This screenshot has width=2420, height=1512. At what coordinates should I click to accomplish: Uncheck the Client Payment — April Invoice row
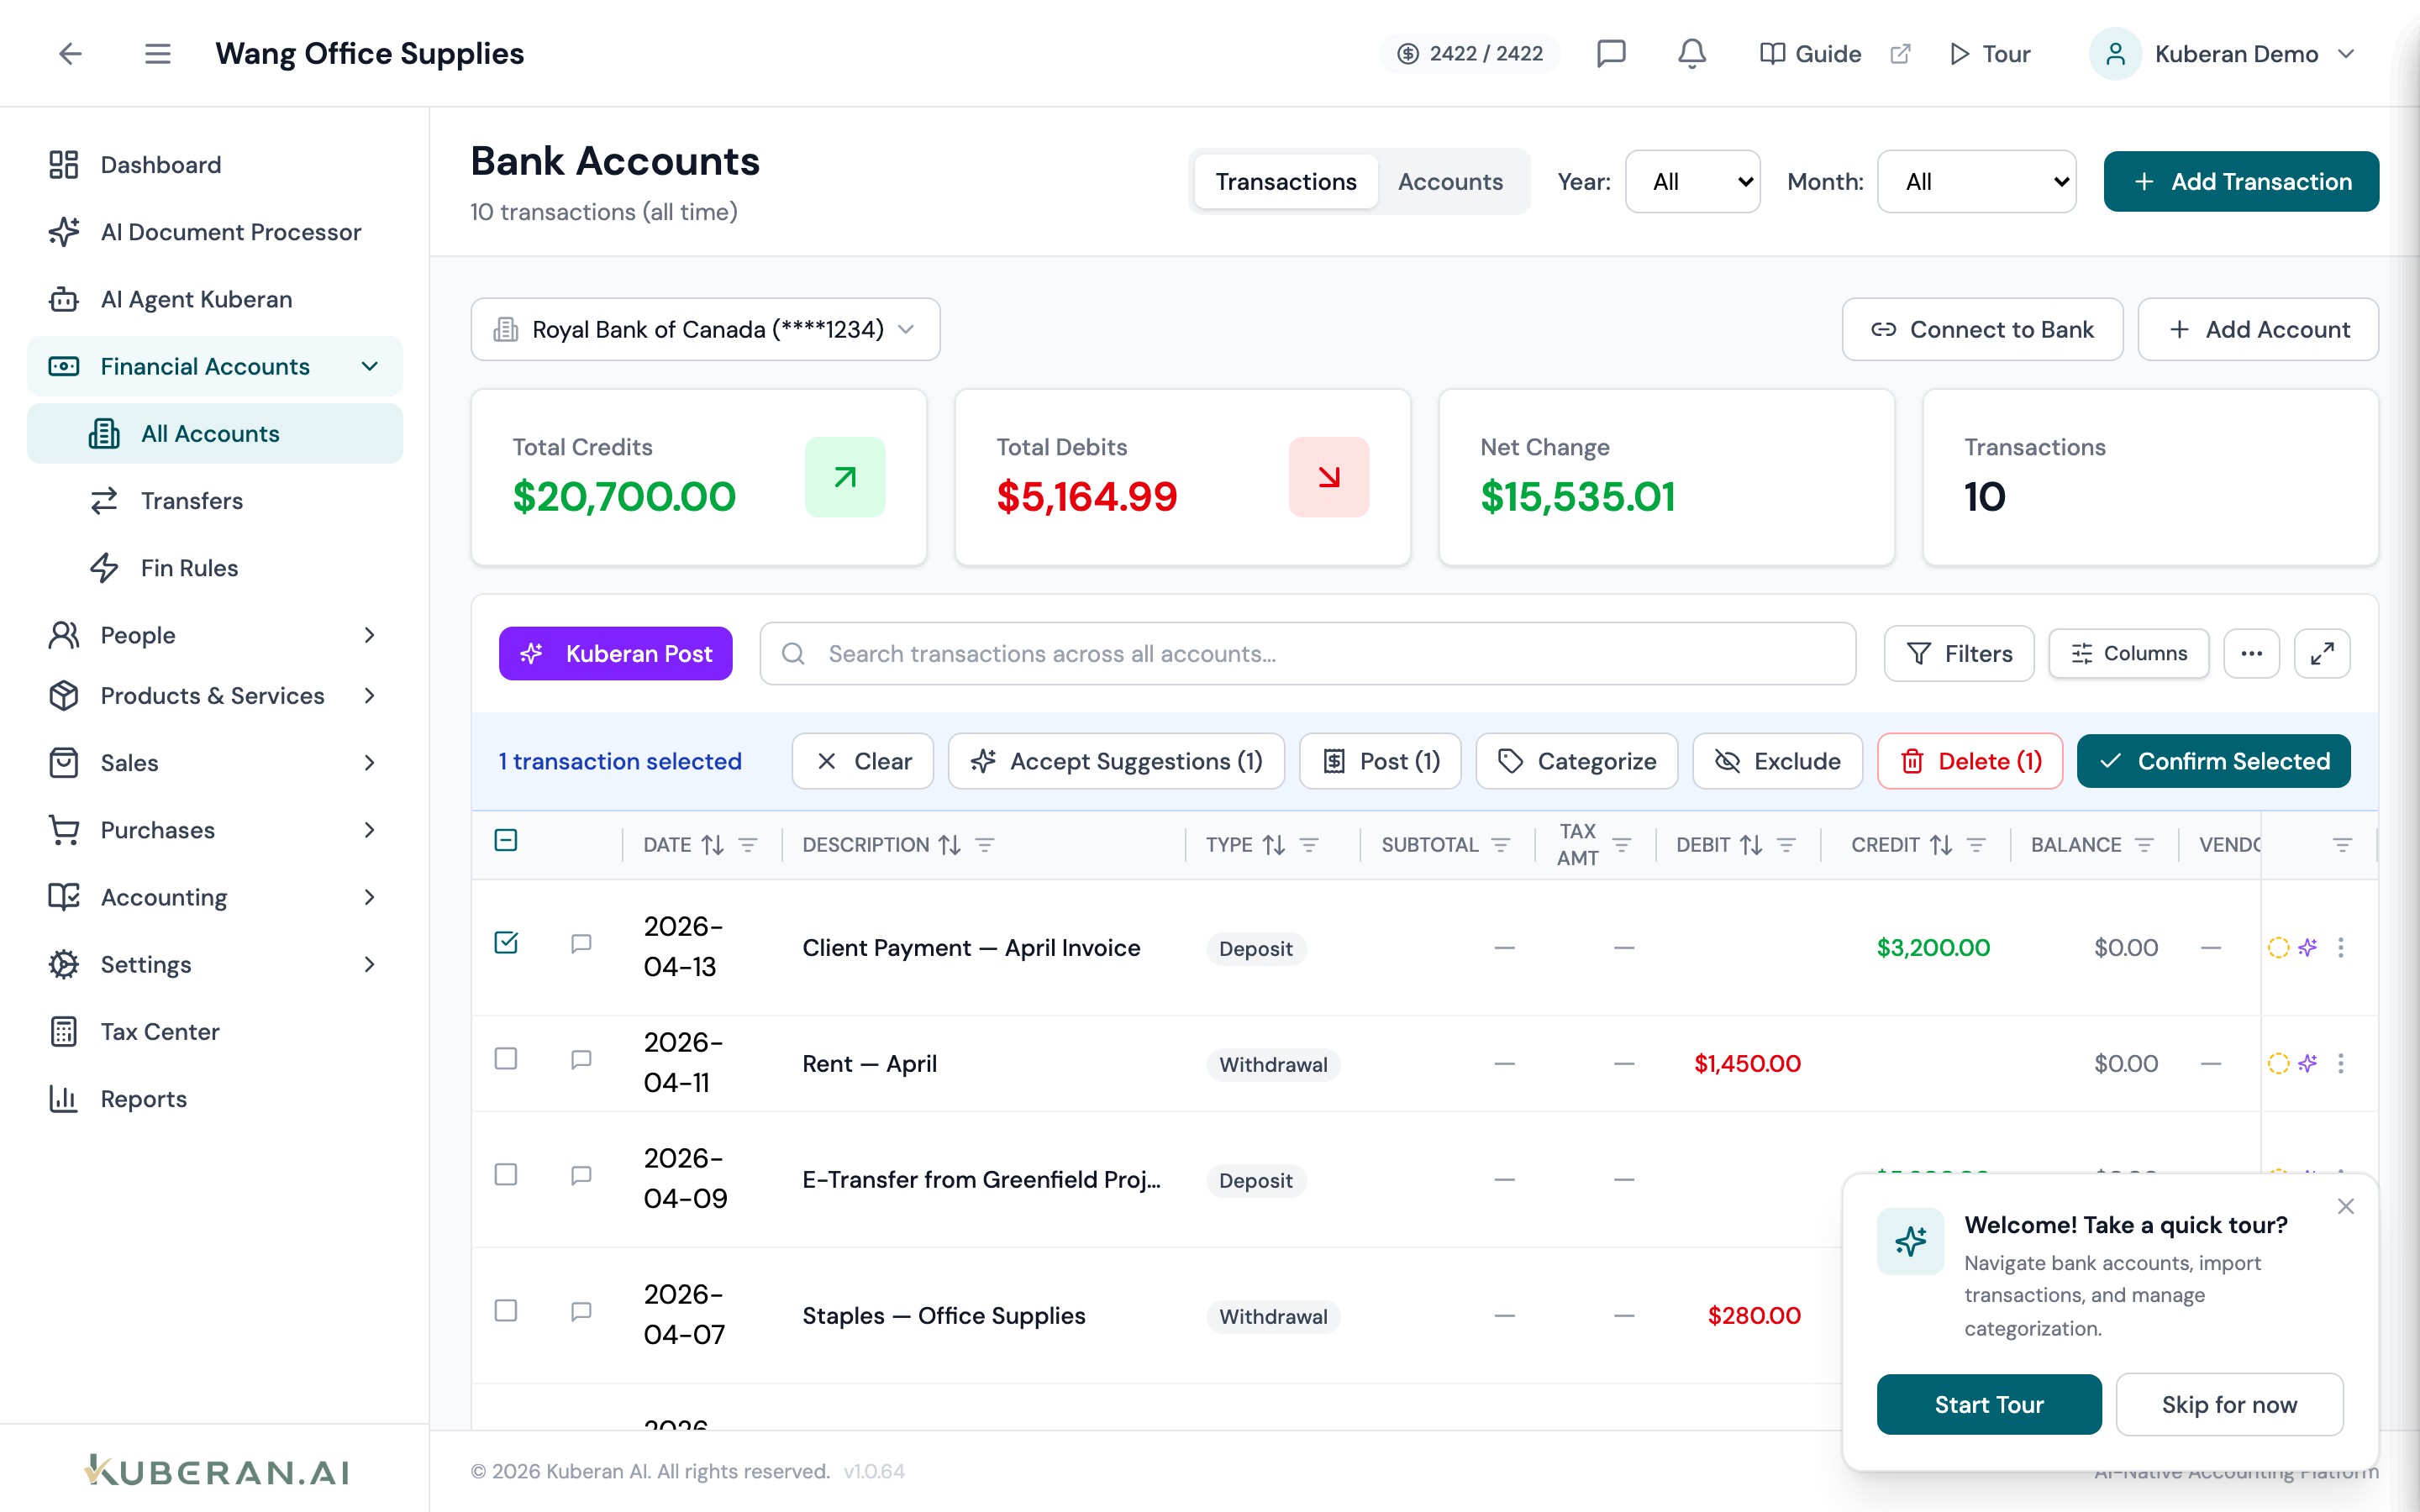(x=506, y=942)
